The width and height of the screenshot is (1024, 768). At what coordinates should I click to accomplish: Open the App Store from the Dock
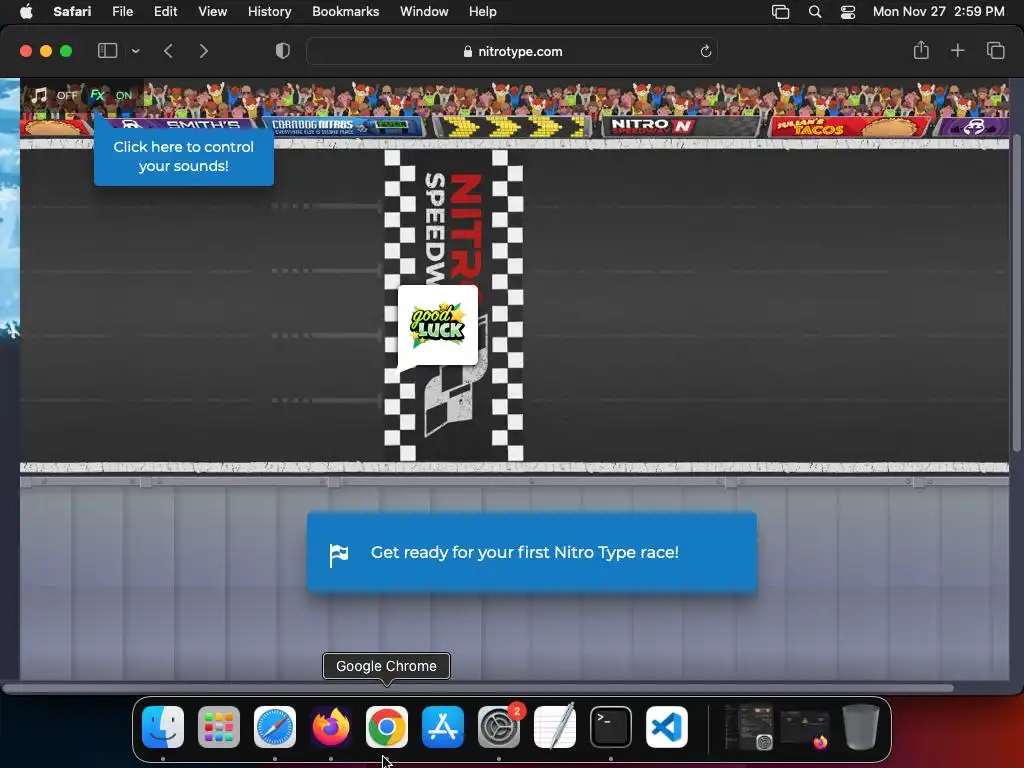click(443, 727)
